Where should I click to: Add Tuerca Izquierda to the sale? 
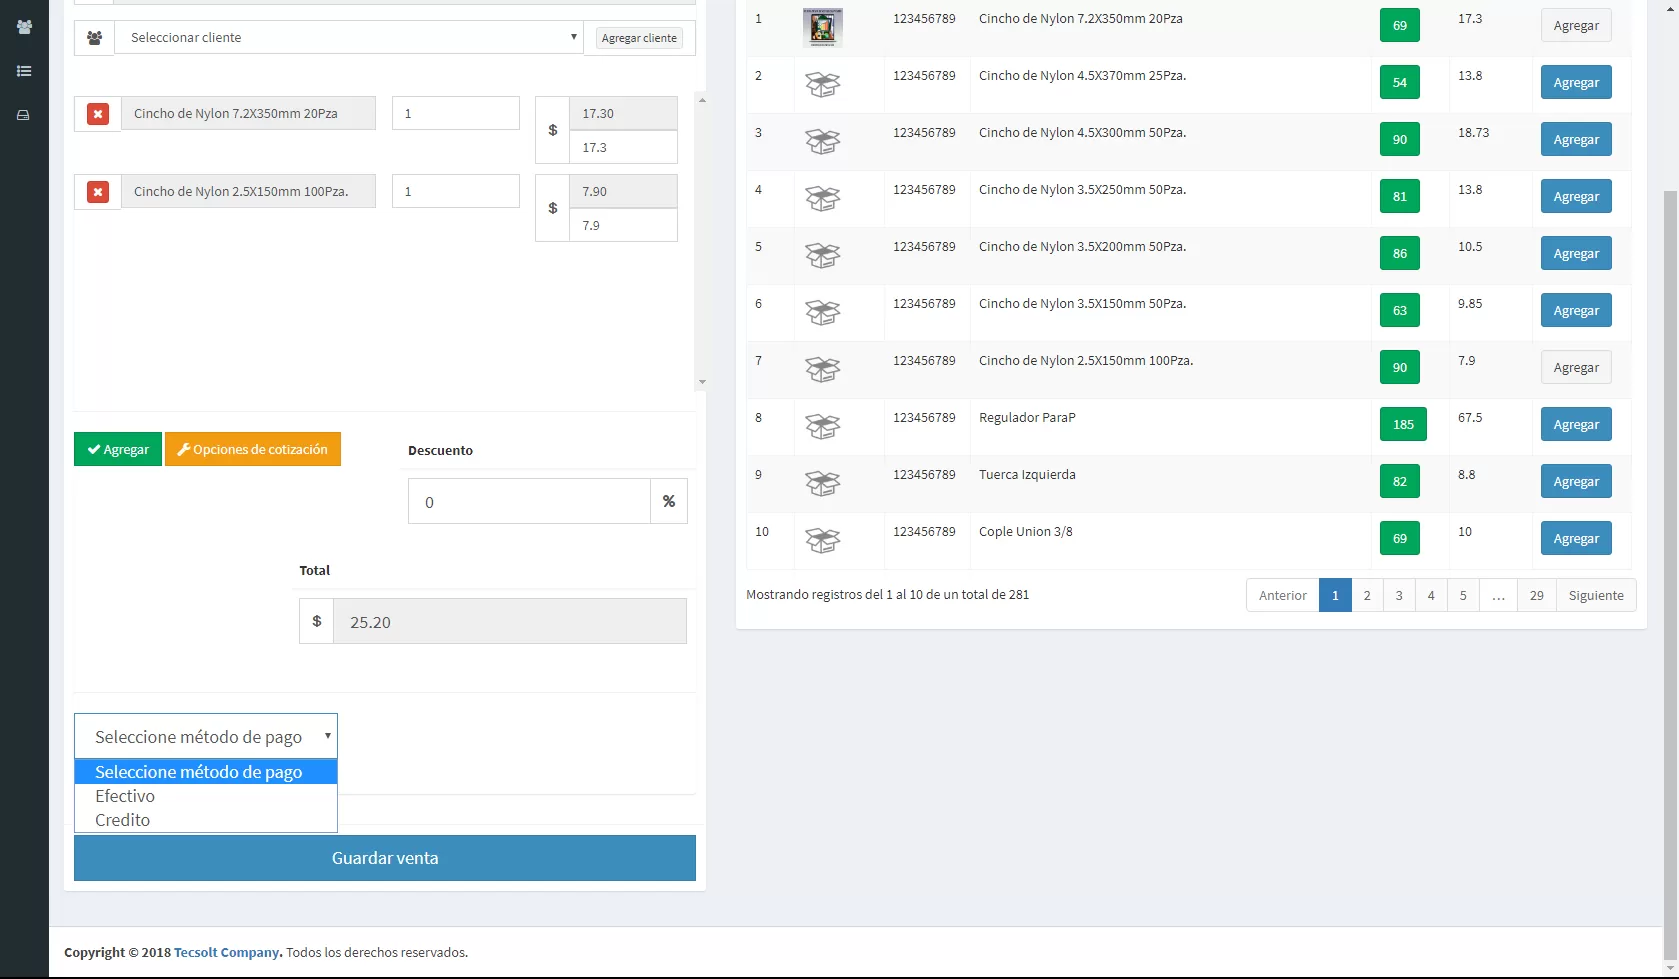tap(1575, 482)
